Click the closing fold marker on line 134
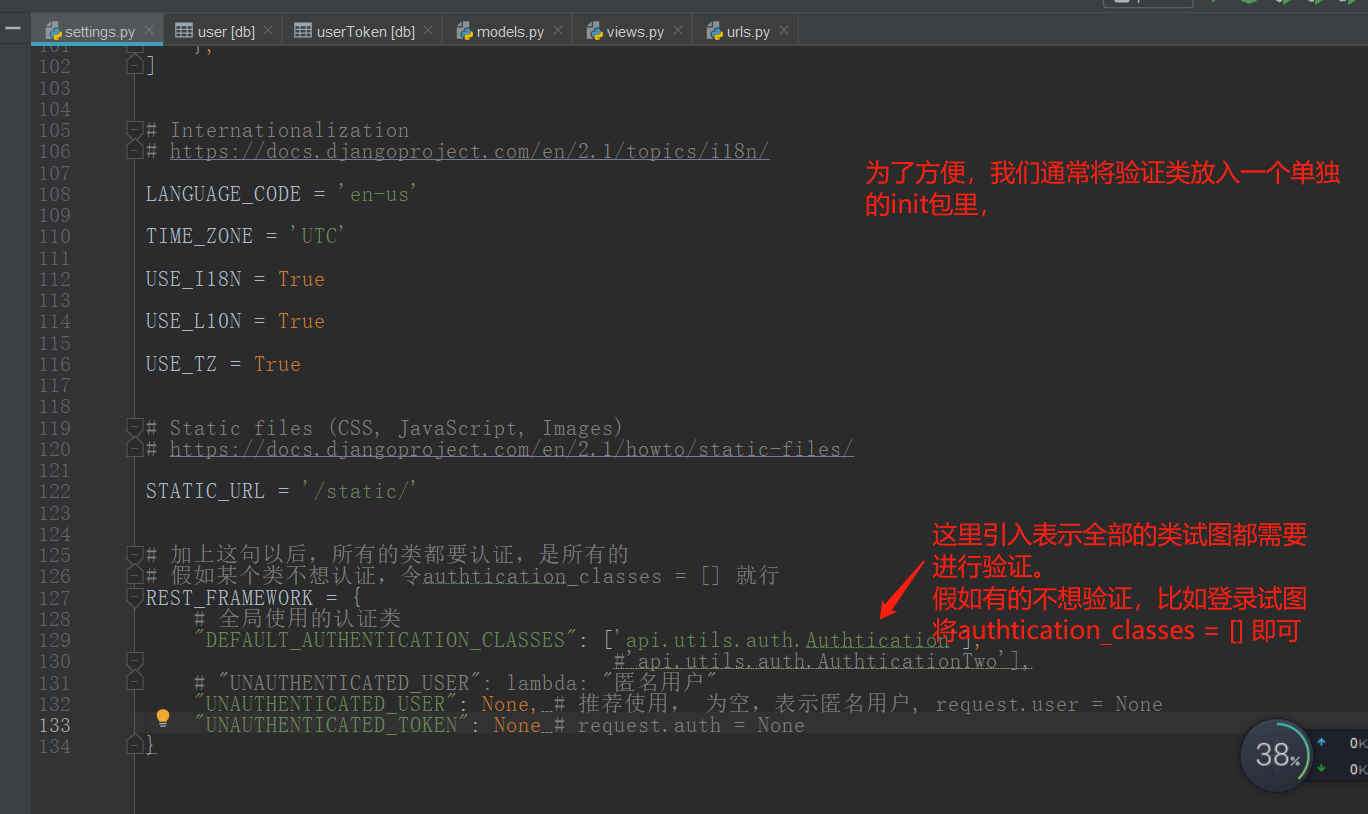1368x814 pixels. click(x=135, y=744)
